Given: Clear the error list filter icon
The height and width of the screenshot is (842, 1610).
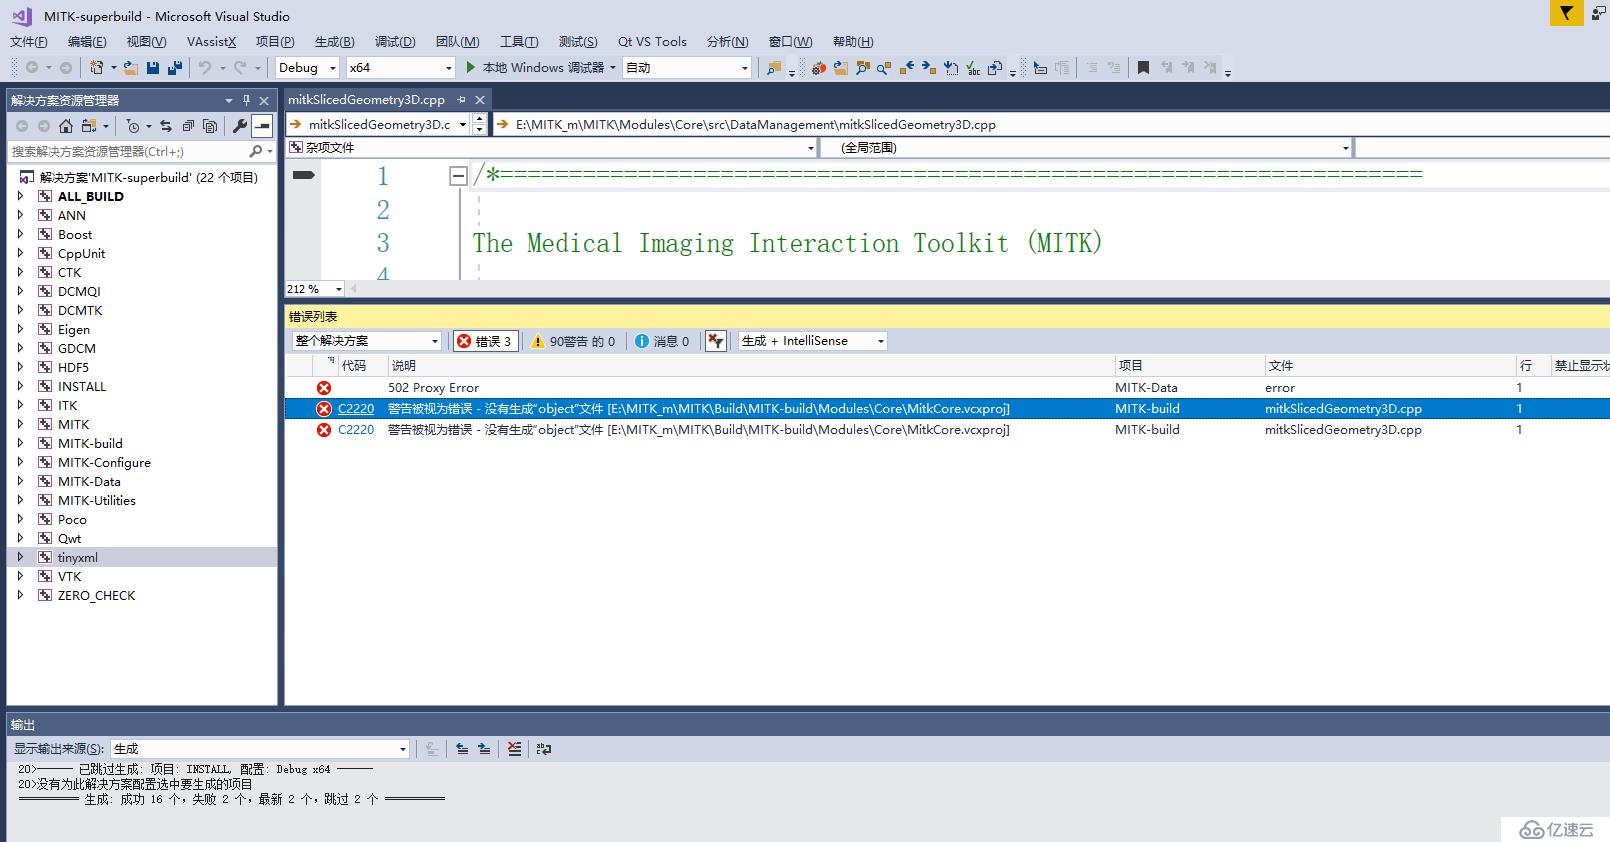Looking at the screenshot, I should pos(715,341).
